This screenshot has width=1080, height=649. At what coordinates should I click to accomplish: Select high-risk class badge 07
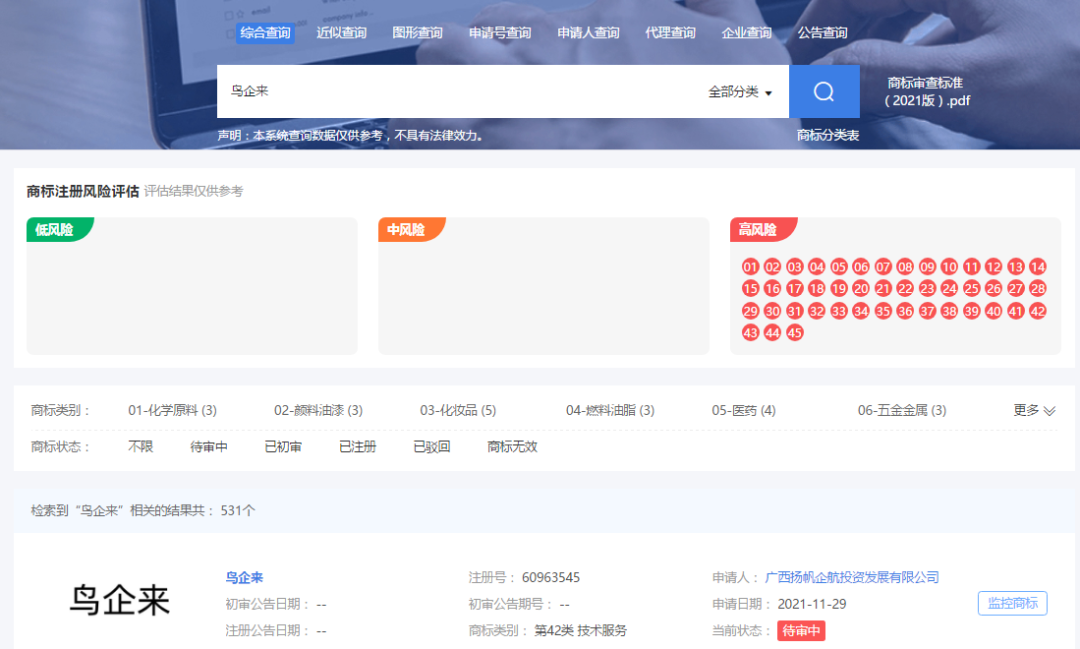[x=883, y=267]
